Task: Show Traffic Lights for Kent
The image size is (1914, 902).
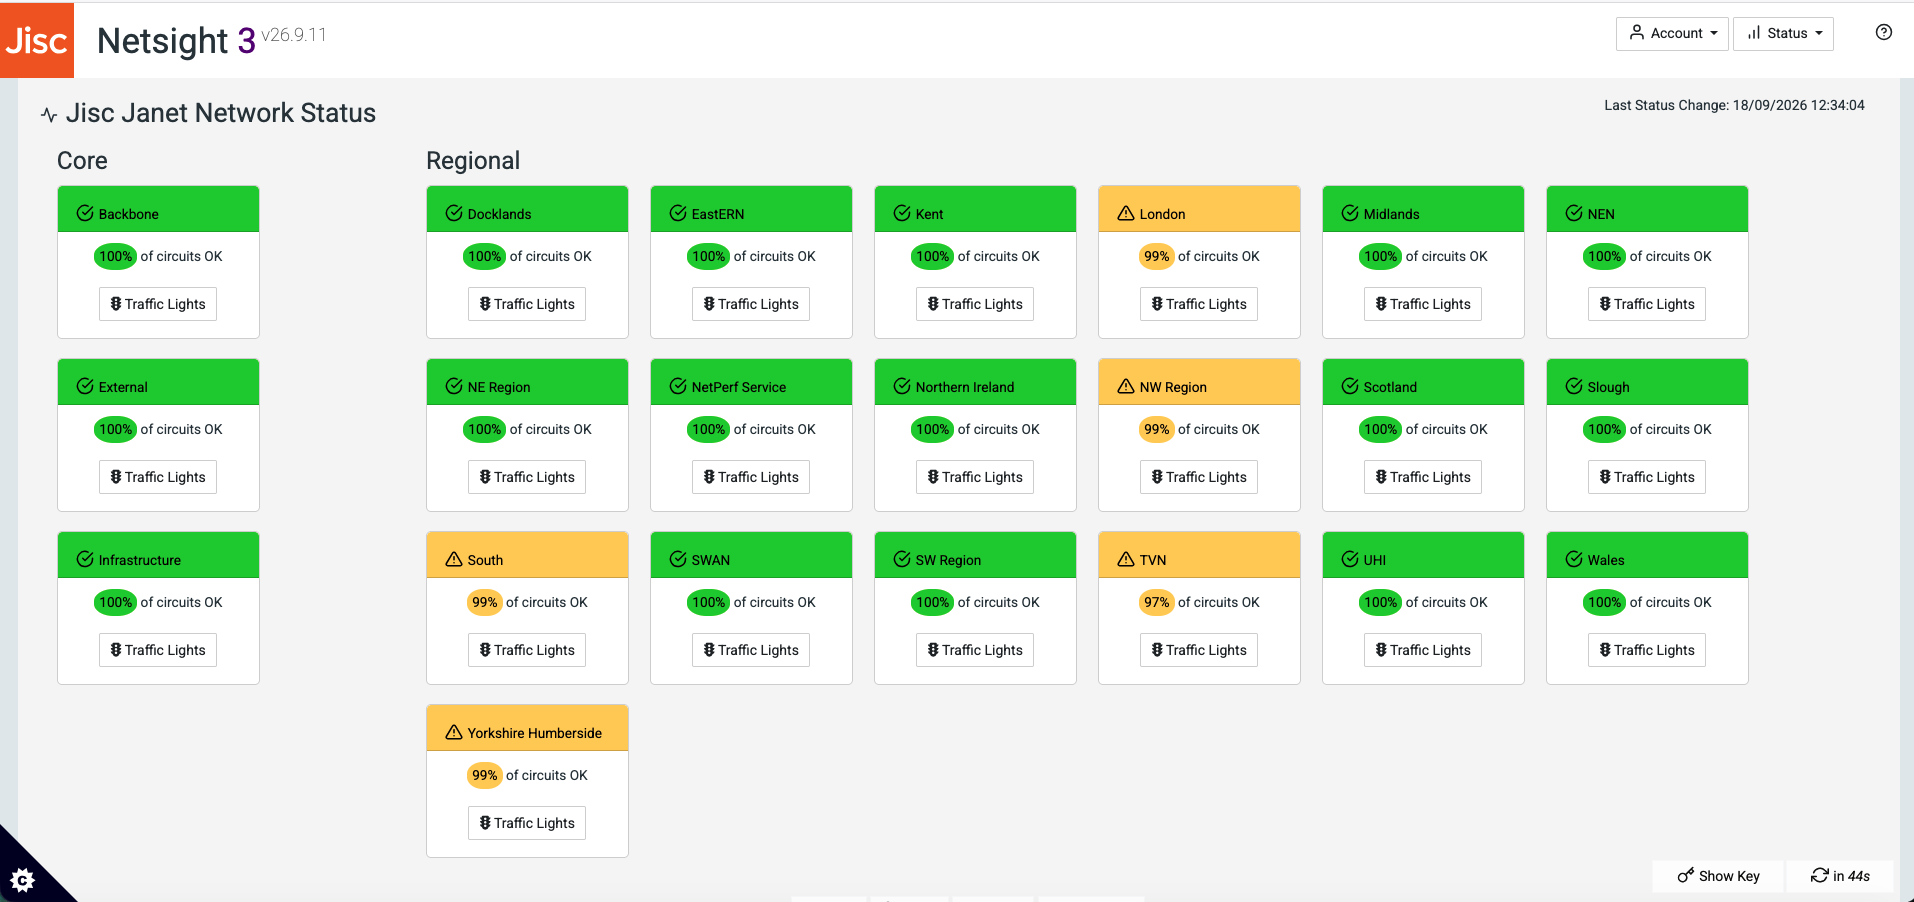Action: coord(975,304)
